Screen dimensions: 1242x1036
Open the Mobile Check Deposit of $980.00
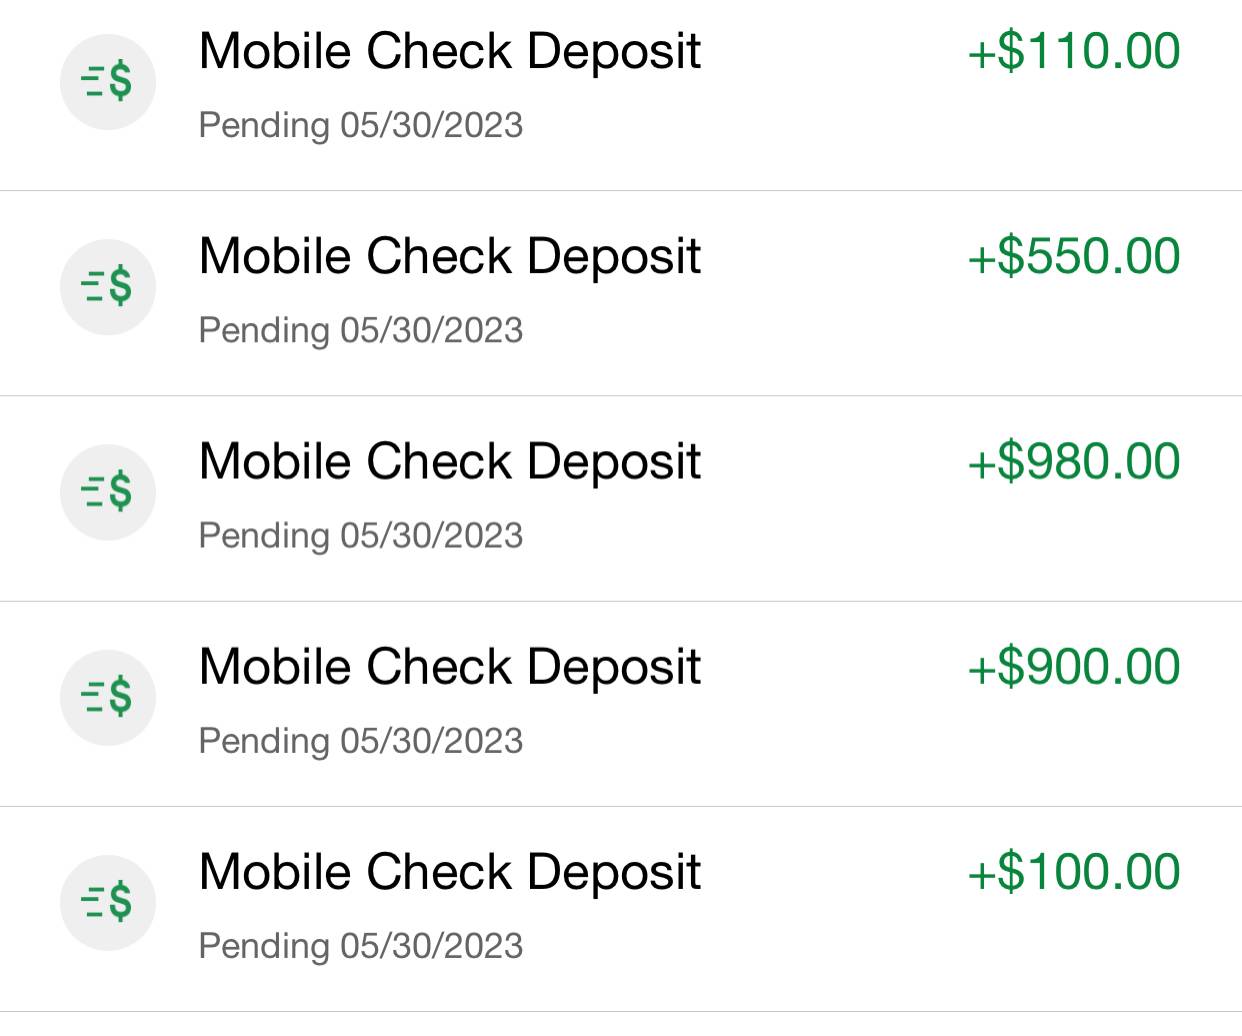(449, 462)
